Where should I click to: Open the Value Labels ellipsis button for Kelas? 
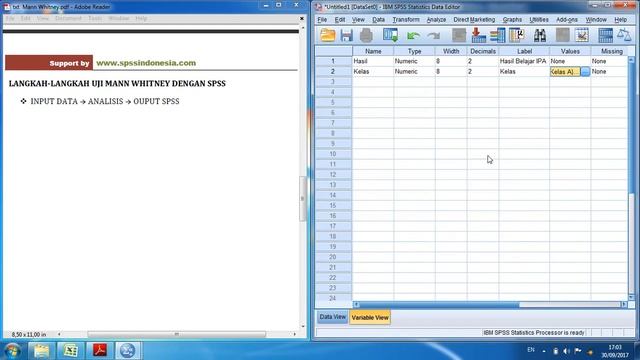pyautogui.click(x=585, y=71)
